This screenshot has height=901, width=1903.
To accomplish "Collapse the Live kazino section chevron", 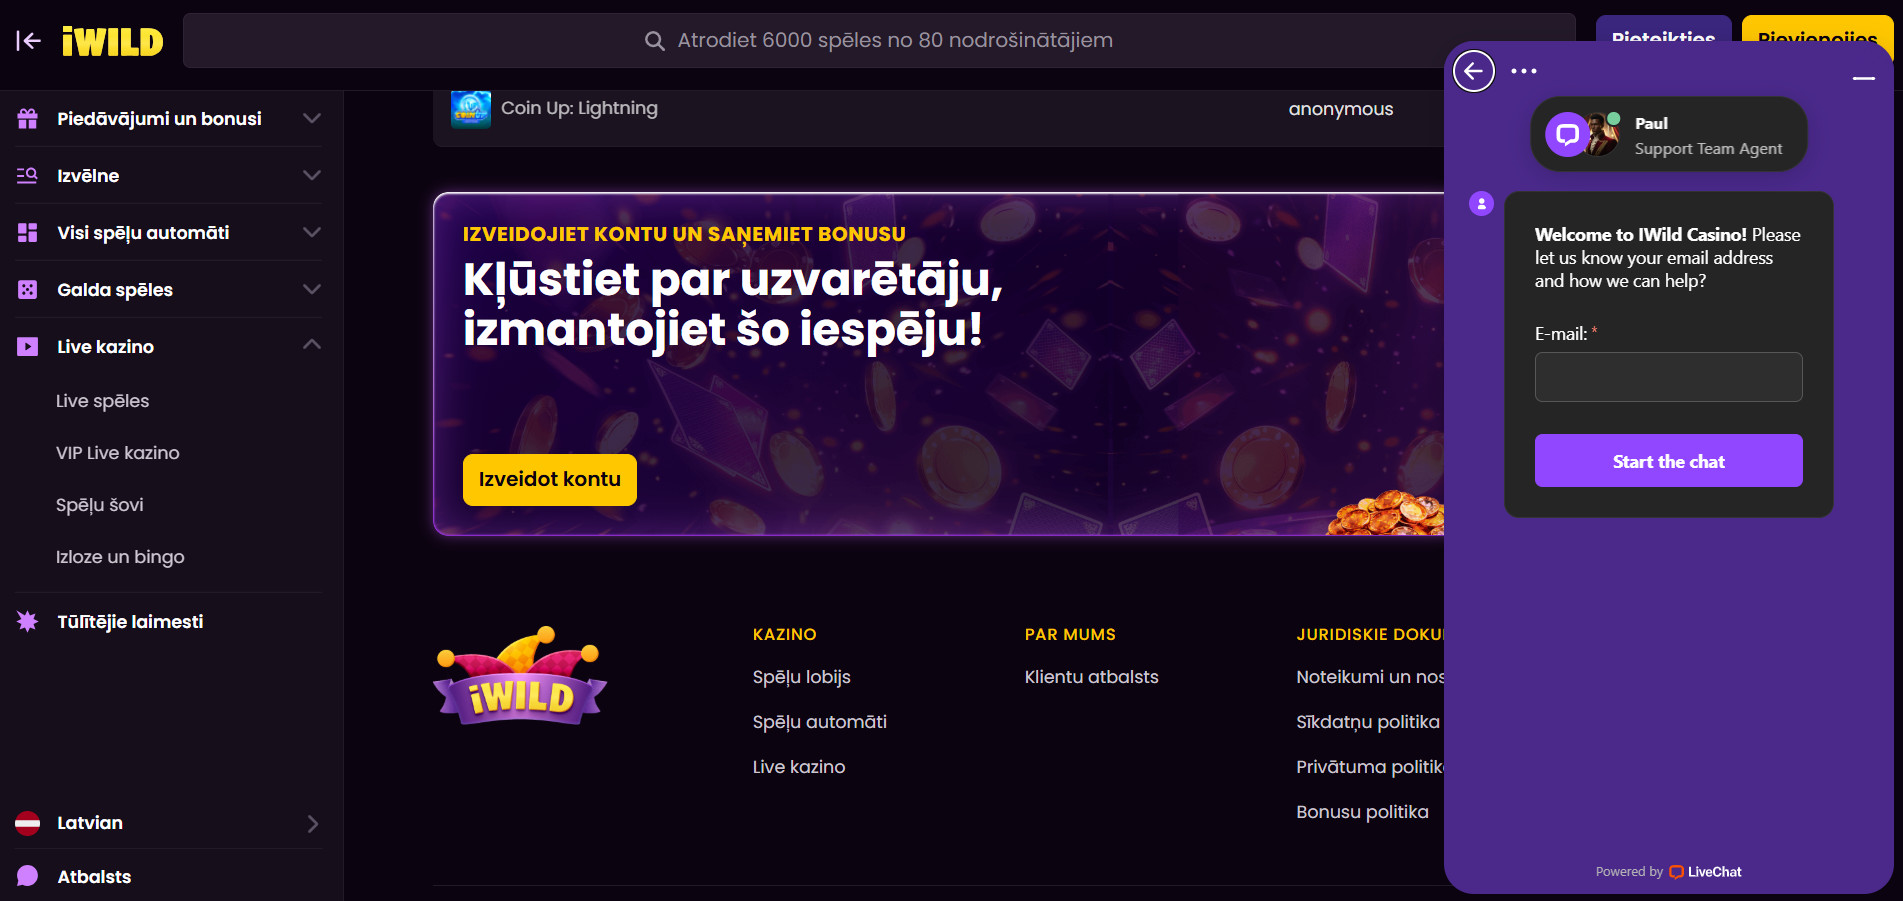I will pos(312,345).
